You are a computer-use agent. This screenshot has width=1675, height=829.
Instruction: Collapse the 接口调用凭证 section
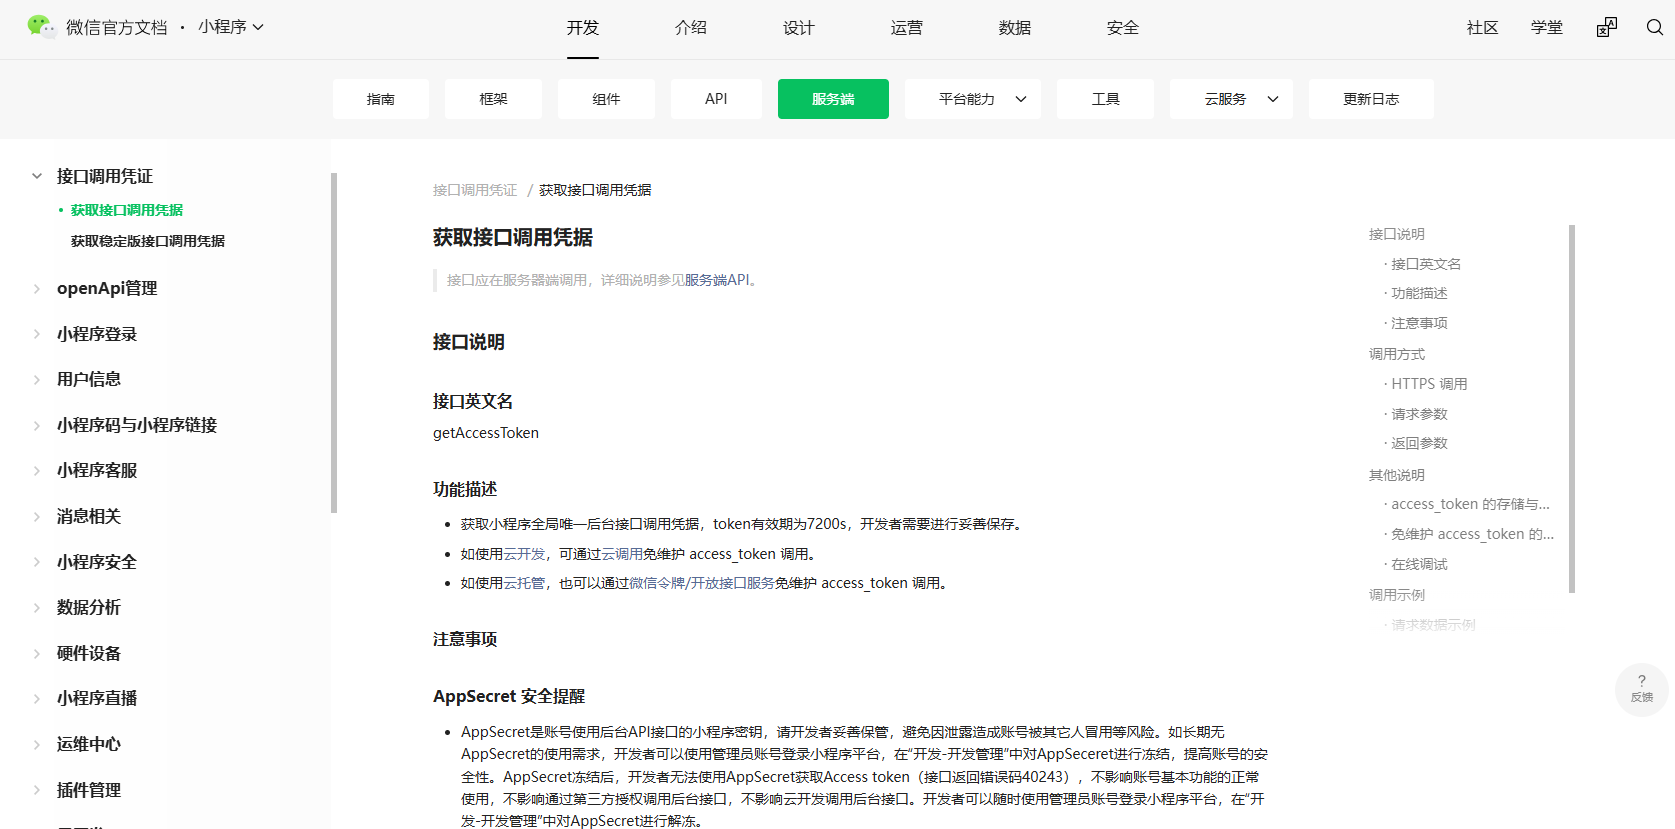click(37, 176)
